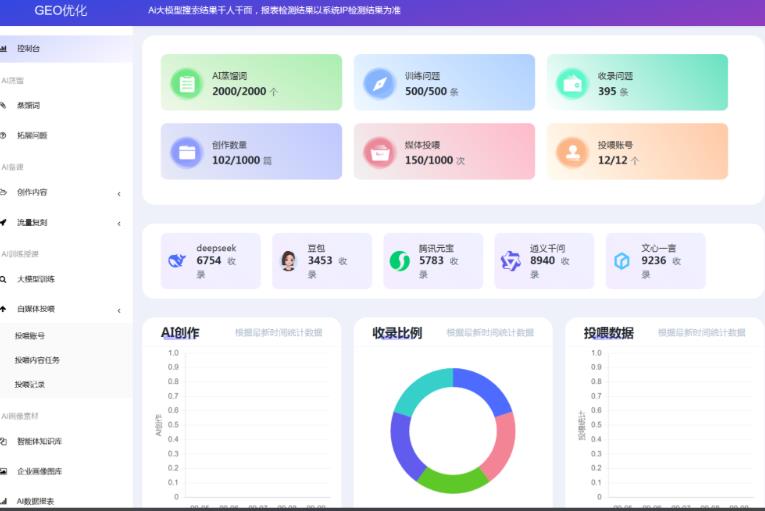The height and width of the screenshot is (511, 765).
Task: Open the 大模型训练 menu item
Action: pyautogui.click(x=66, y=279)
